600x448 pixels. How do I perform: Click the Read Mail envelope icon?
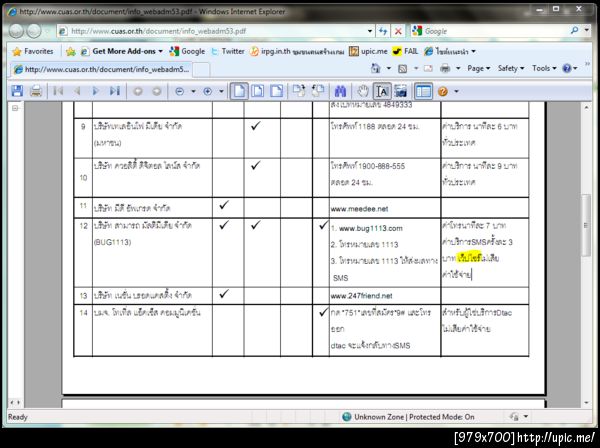click(428, 68)
